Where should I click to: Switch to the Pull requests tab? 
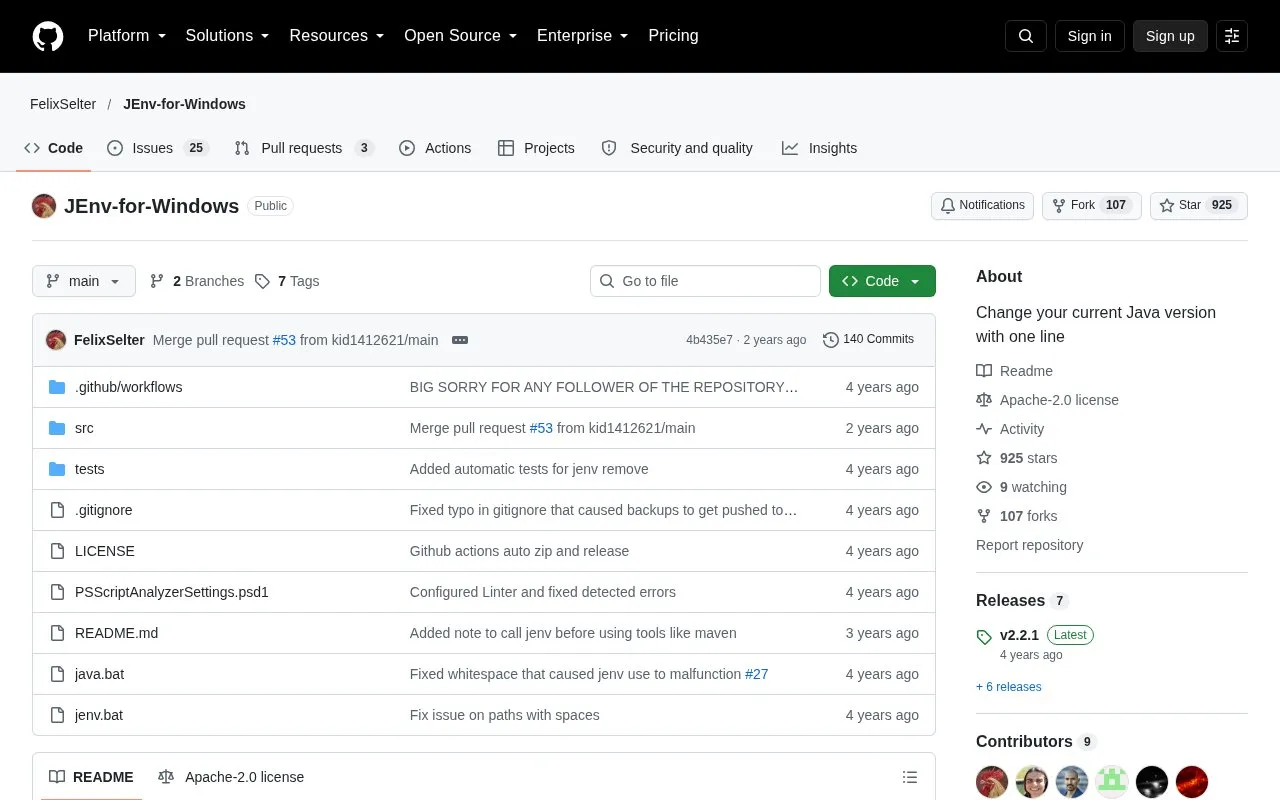pos(303,148)
